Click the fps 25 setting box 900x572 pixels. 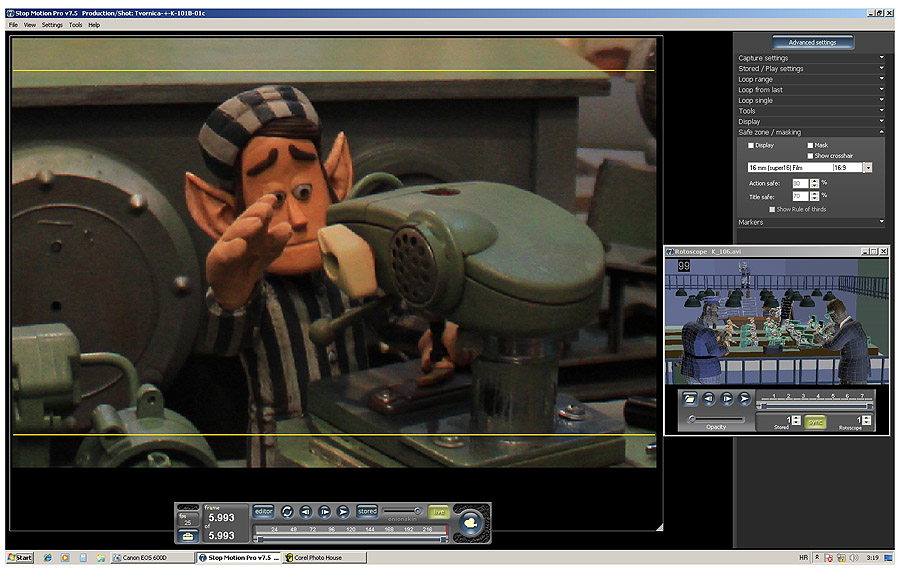coord(188,519)
